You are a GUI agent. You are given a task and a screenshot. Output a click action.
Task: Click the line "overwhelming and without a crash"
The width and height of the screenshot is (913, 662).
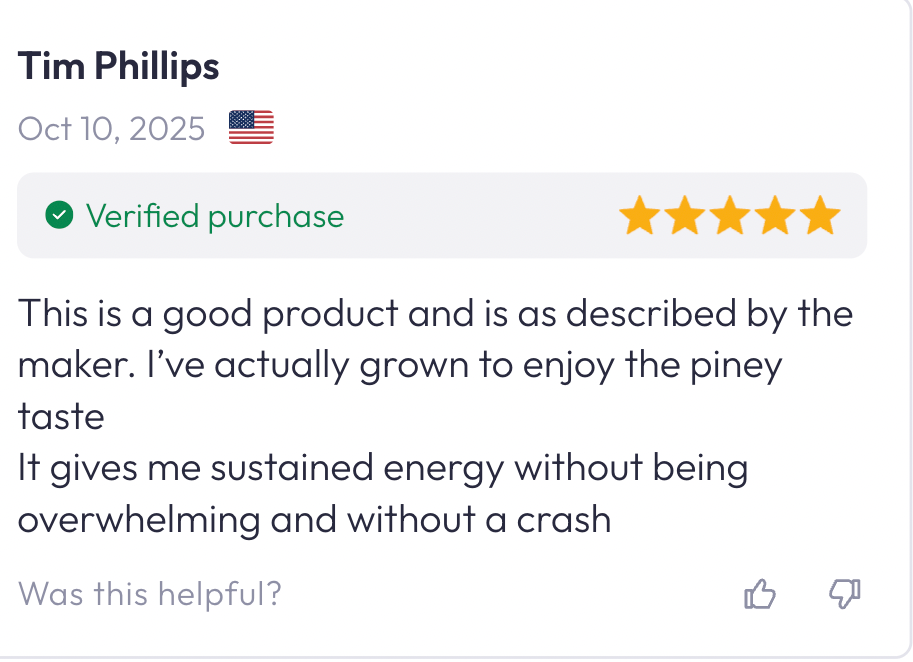[314, 520]
